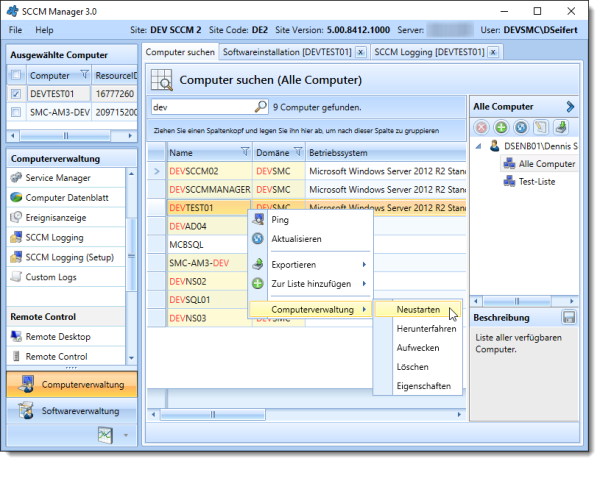Open the Help menu

tap(44, 30)
